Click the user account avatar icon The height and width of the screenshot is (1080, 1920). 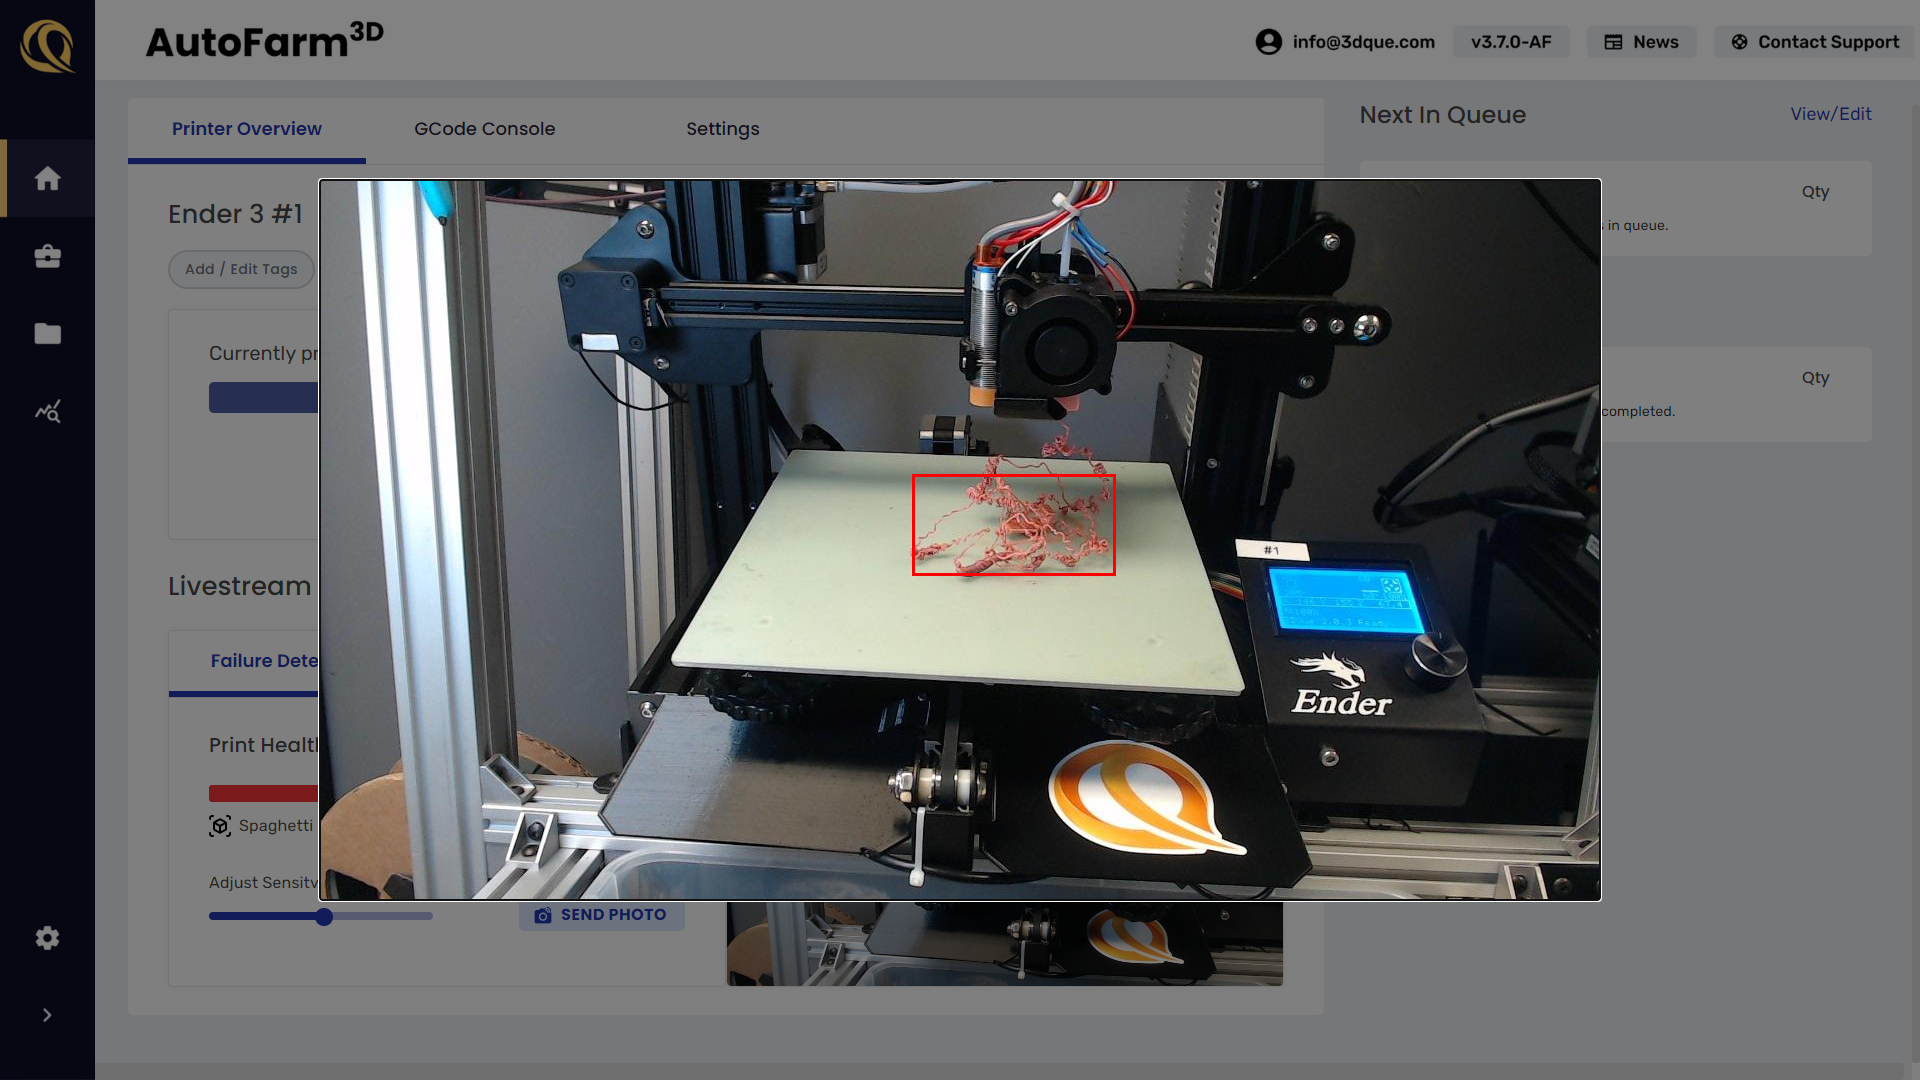coord(1267,42)
